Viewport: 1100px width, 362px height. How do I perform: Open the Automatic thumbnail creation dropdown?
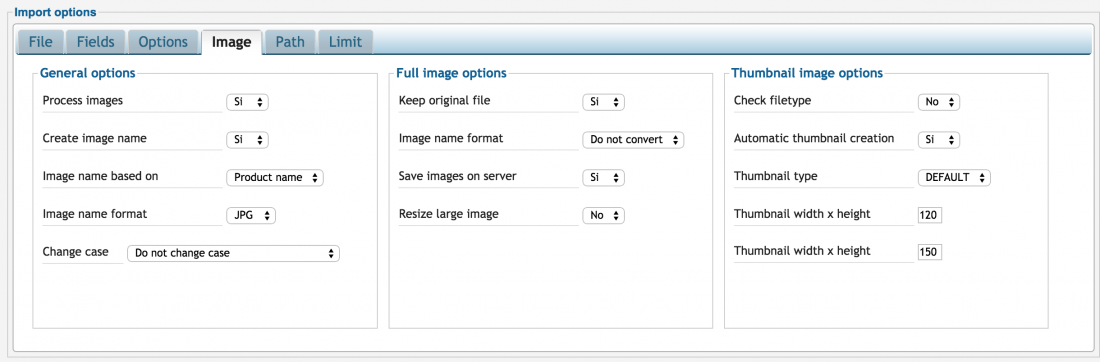[x=939, y=140]
